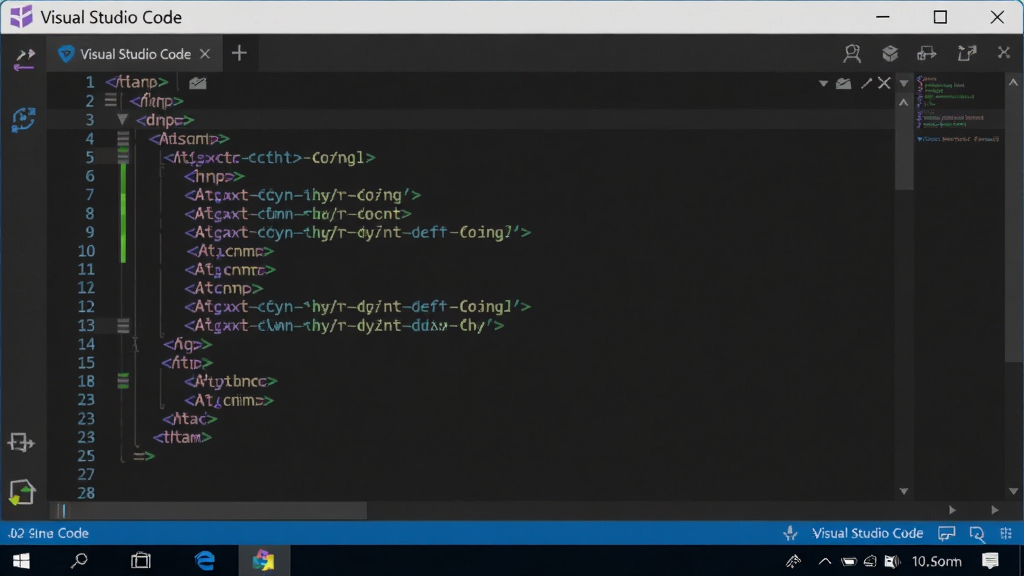Click the first horizontal scroll right arrow
The height and width of the screenshot is (576, 1024).
tap(952, 510)
